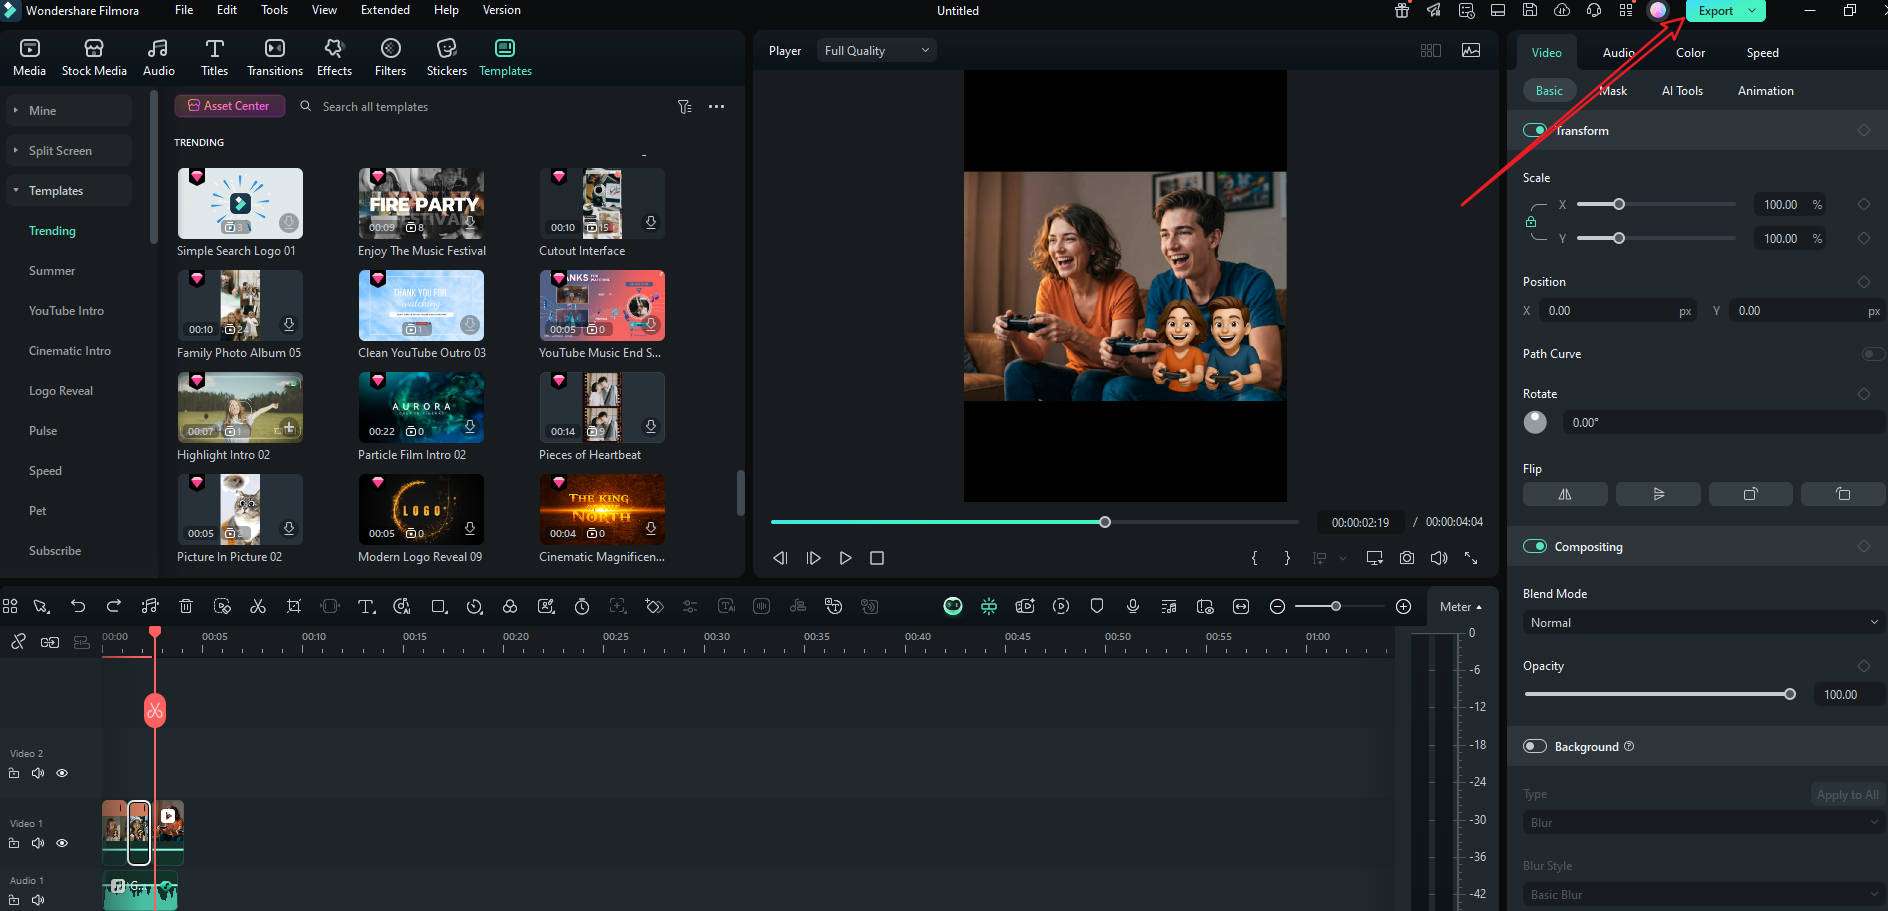Enter fullscreen preview with expand icon
This screenshot has width=1888, height=911.
(1471, 558)
